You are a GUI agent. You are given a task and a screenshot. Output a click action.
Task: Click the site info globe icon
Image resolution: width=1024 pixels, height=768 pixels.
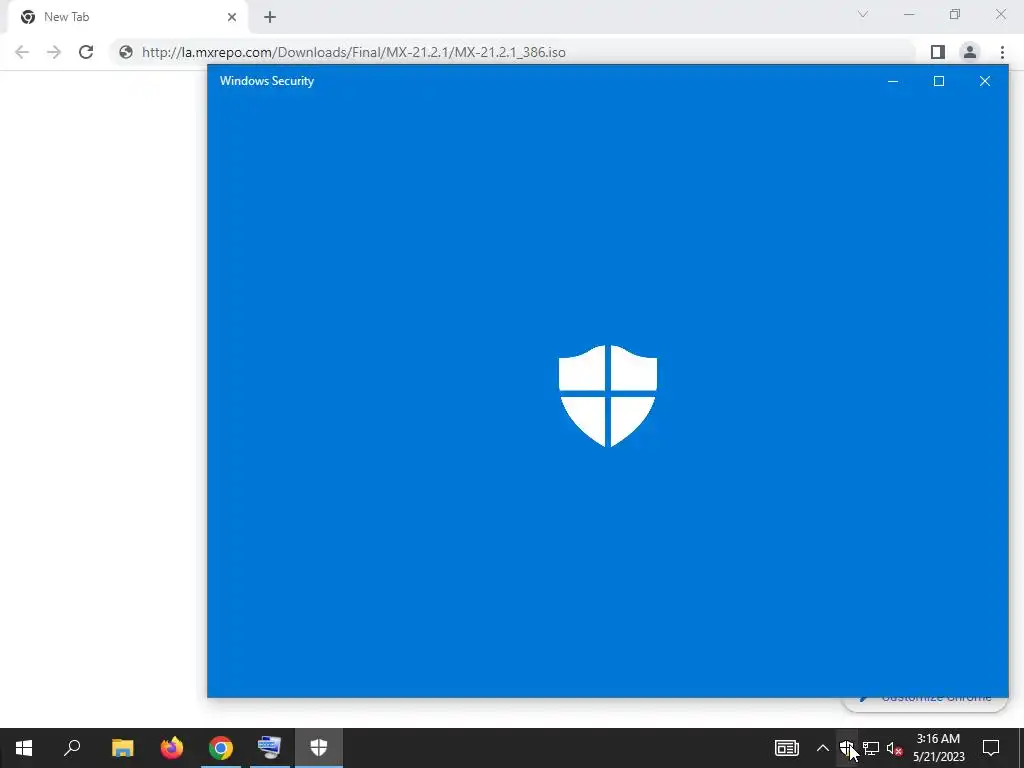pos(126,52)
